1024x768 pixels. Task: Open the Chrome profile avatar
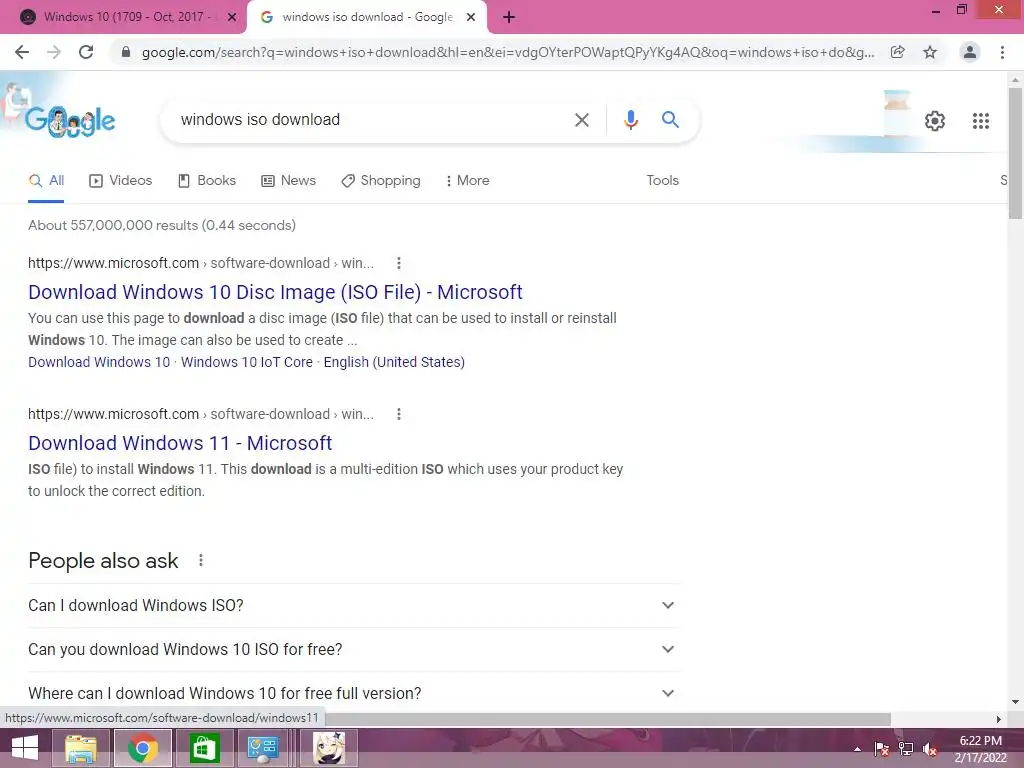(x=970, y=52)
